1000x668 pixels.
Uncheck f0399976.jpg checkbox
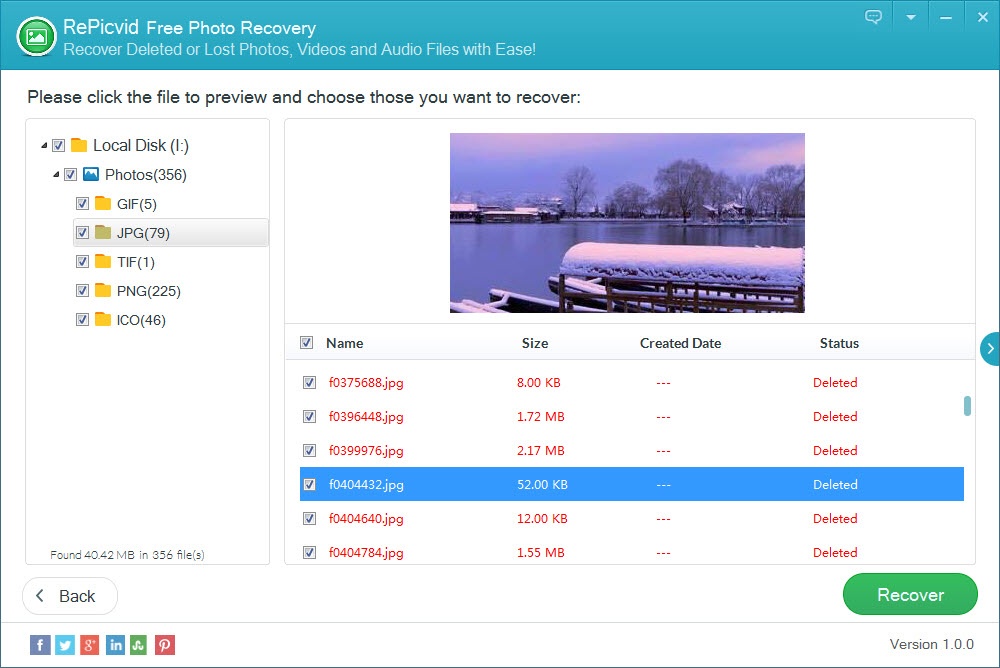click(309, 450)
